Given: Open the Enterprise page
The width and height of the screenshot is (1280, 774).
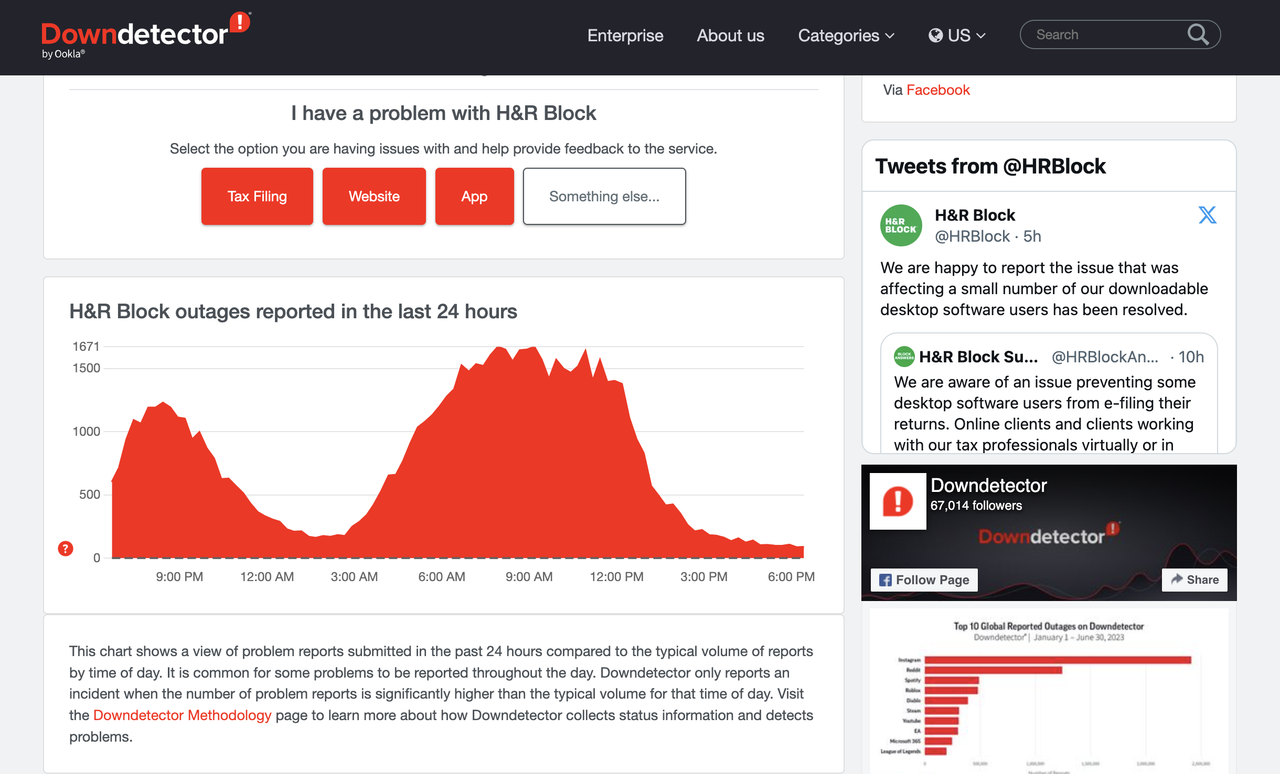Looking at the screenshot, I should (625, 35).
